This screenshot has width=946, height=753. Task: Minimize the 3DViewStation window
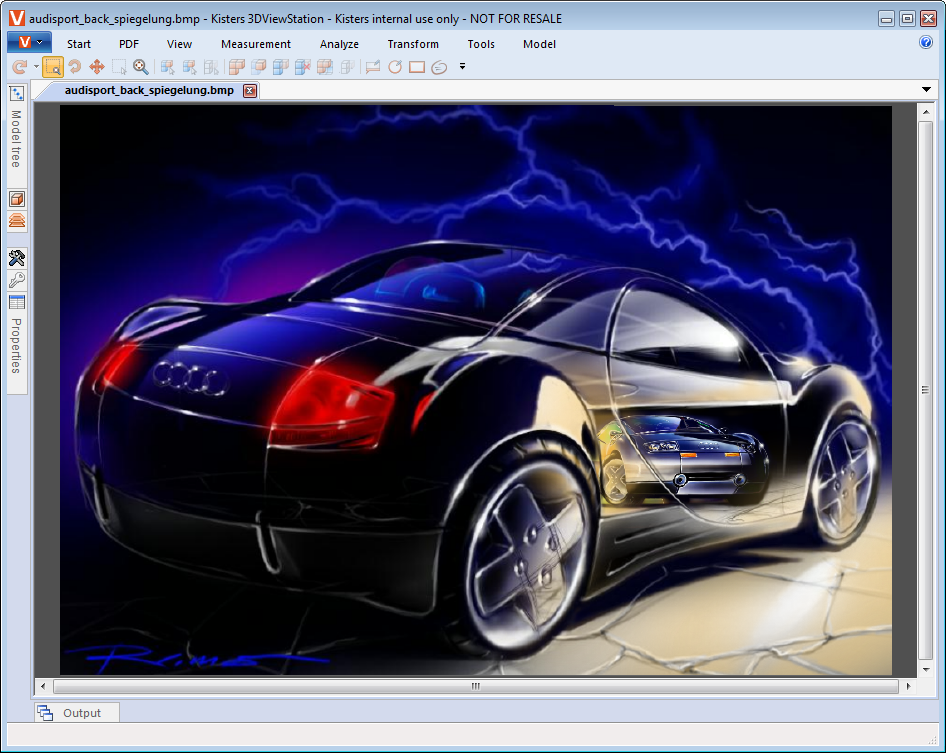pyautogui.click(x=886, y=19)
